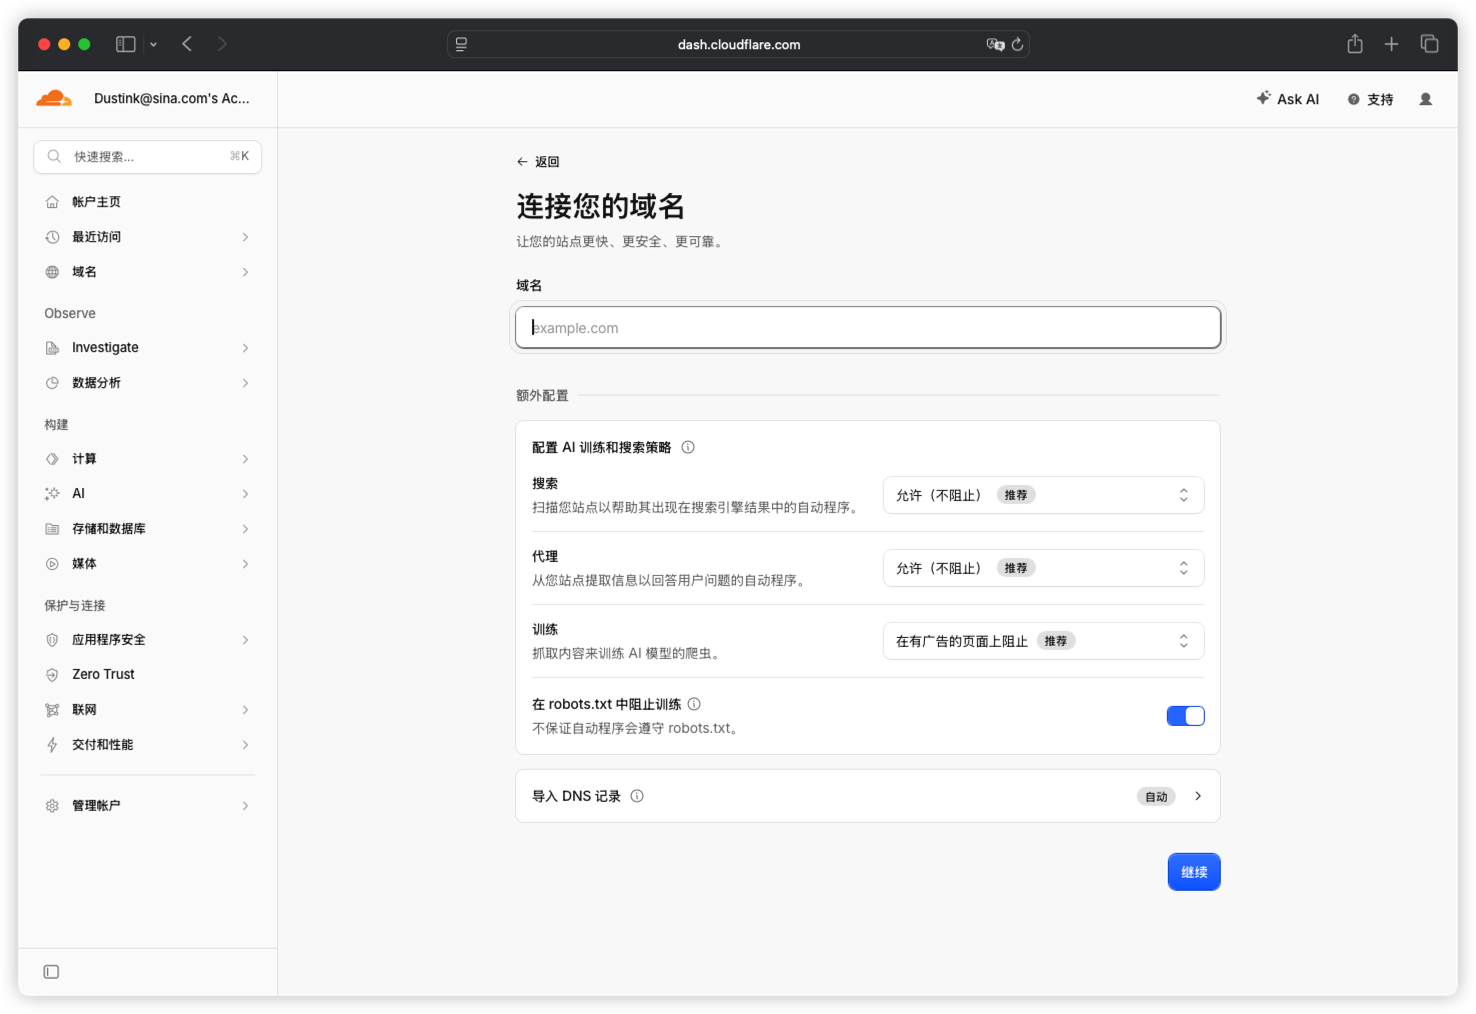Expand the 域名 sidebar chevron

pos(245,272)
